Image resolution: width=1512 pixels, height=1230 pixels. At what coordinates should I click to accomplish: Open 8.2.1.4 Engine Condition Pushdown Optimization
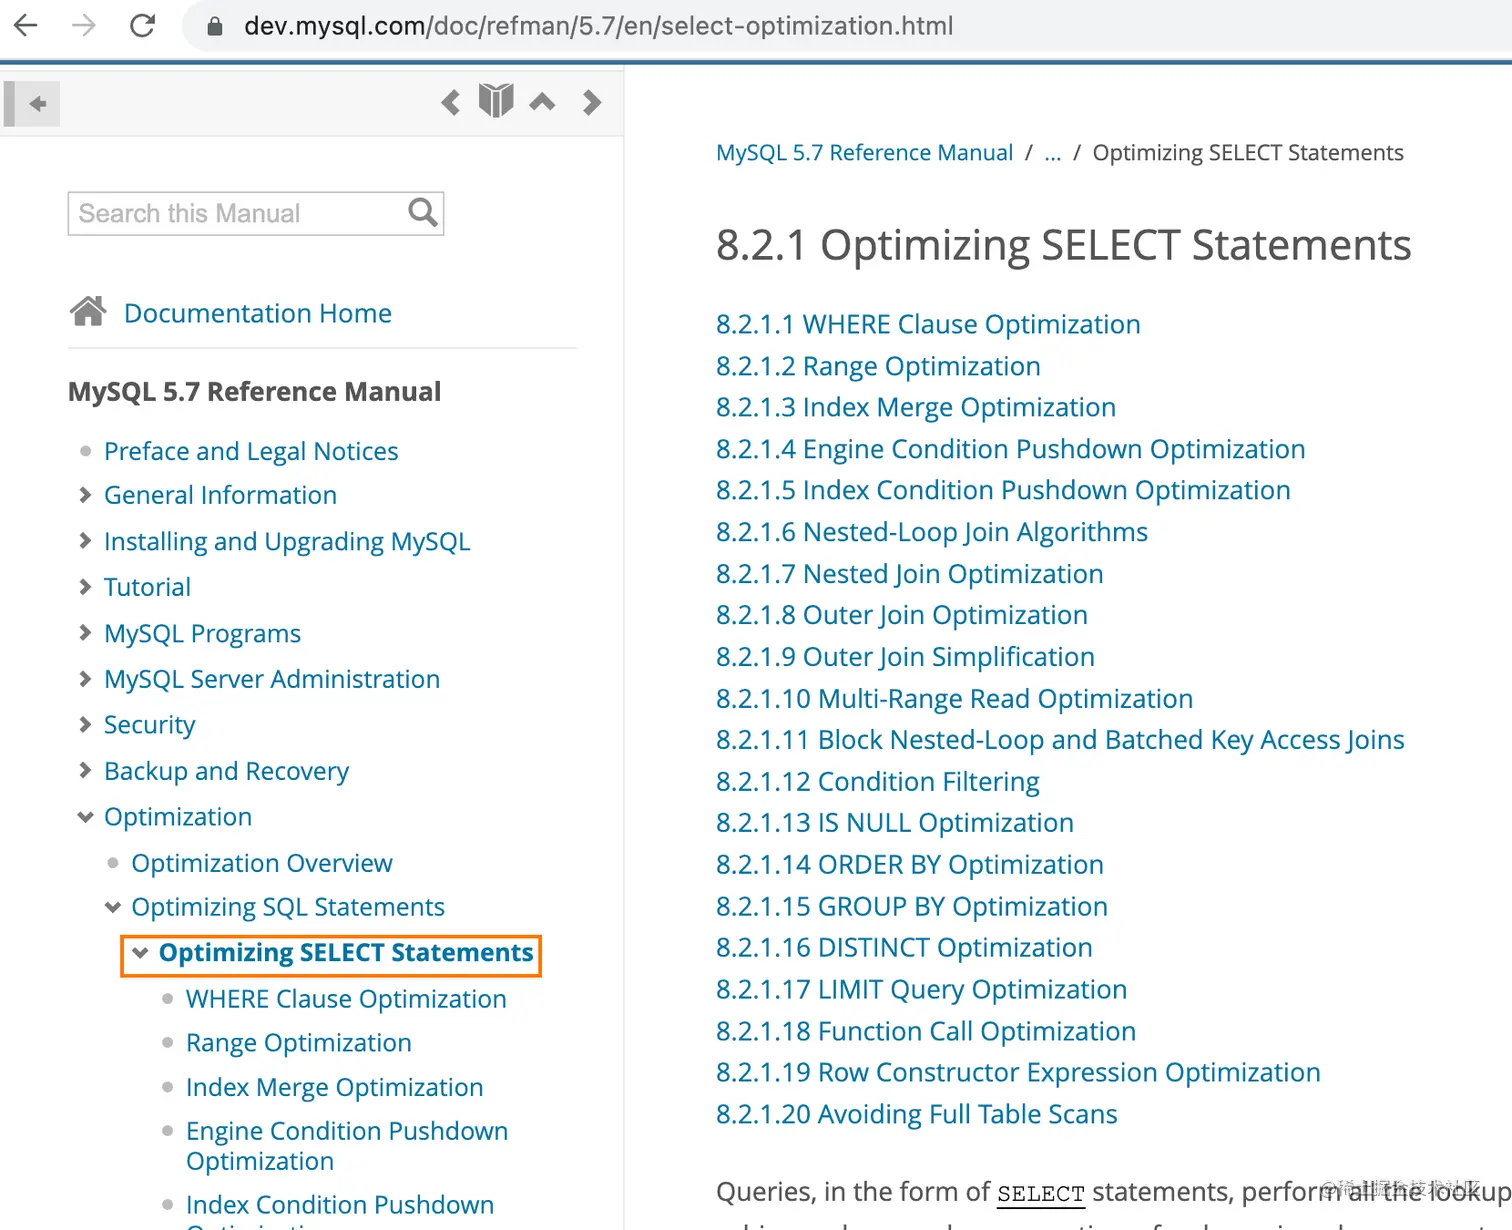click(x=1011, y=450)
